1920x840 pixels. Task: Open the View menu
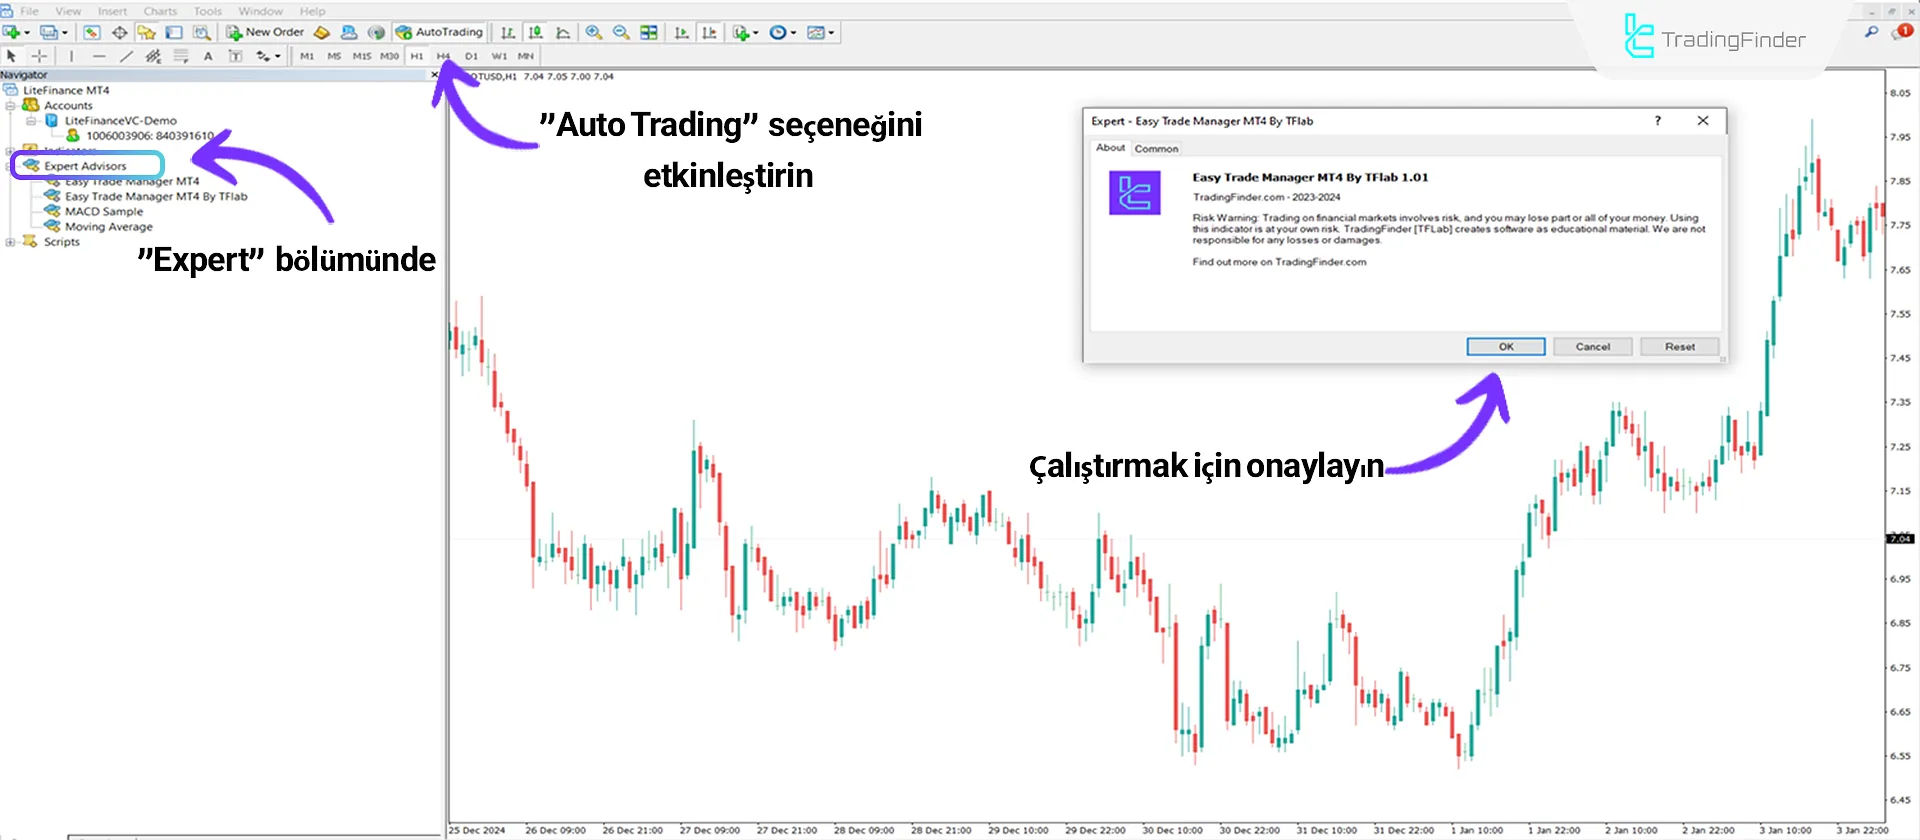point(68,11)
